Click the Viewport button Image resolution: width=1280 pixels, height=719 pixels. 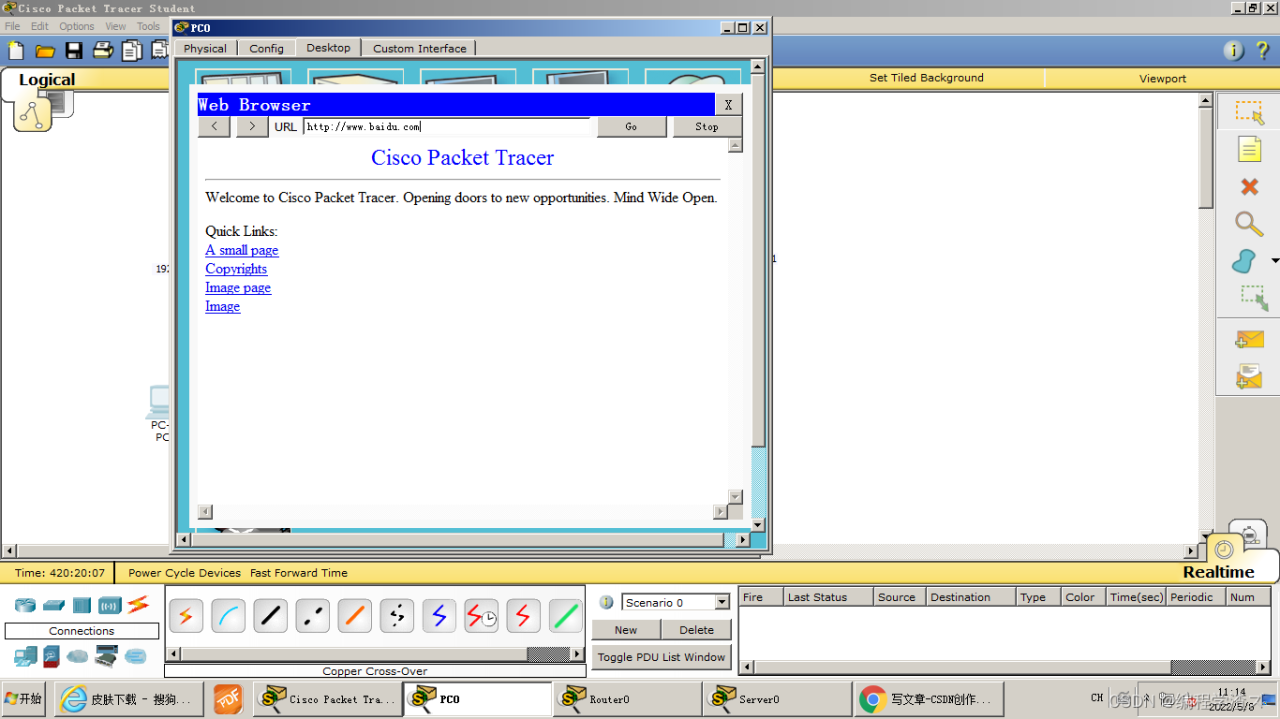(x=1162, y=78)
